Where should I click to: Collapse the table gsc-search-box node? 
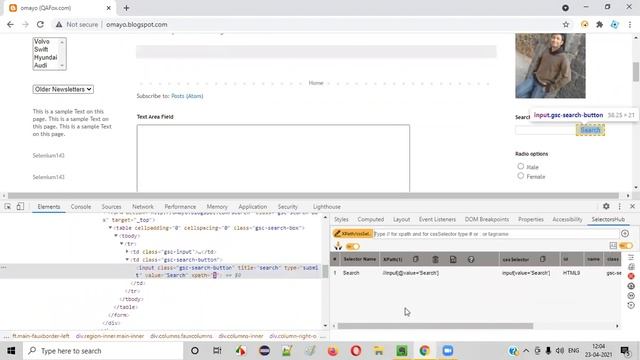110,228
